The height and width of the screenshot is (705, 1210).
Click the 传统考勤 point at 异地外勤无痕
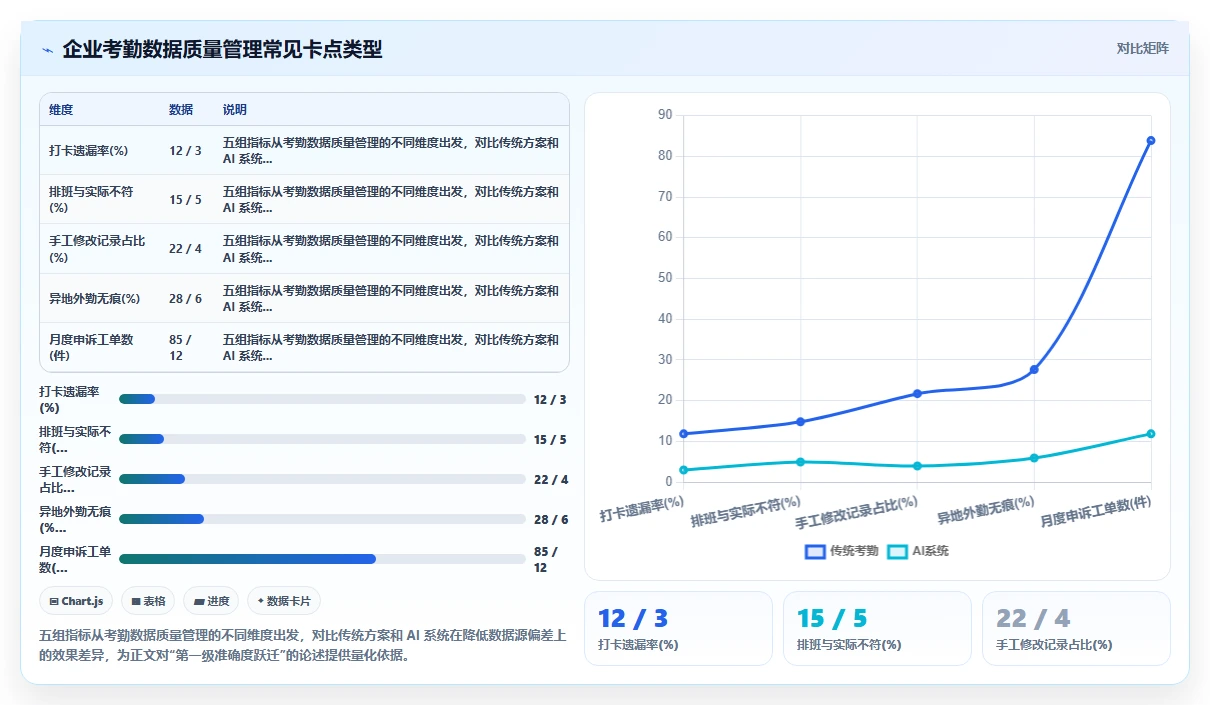click(1034, 369)
